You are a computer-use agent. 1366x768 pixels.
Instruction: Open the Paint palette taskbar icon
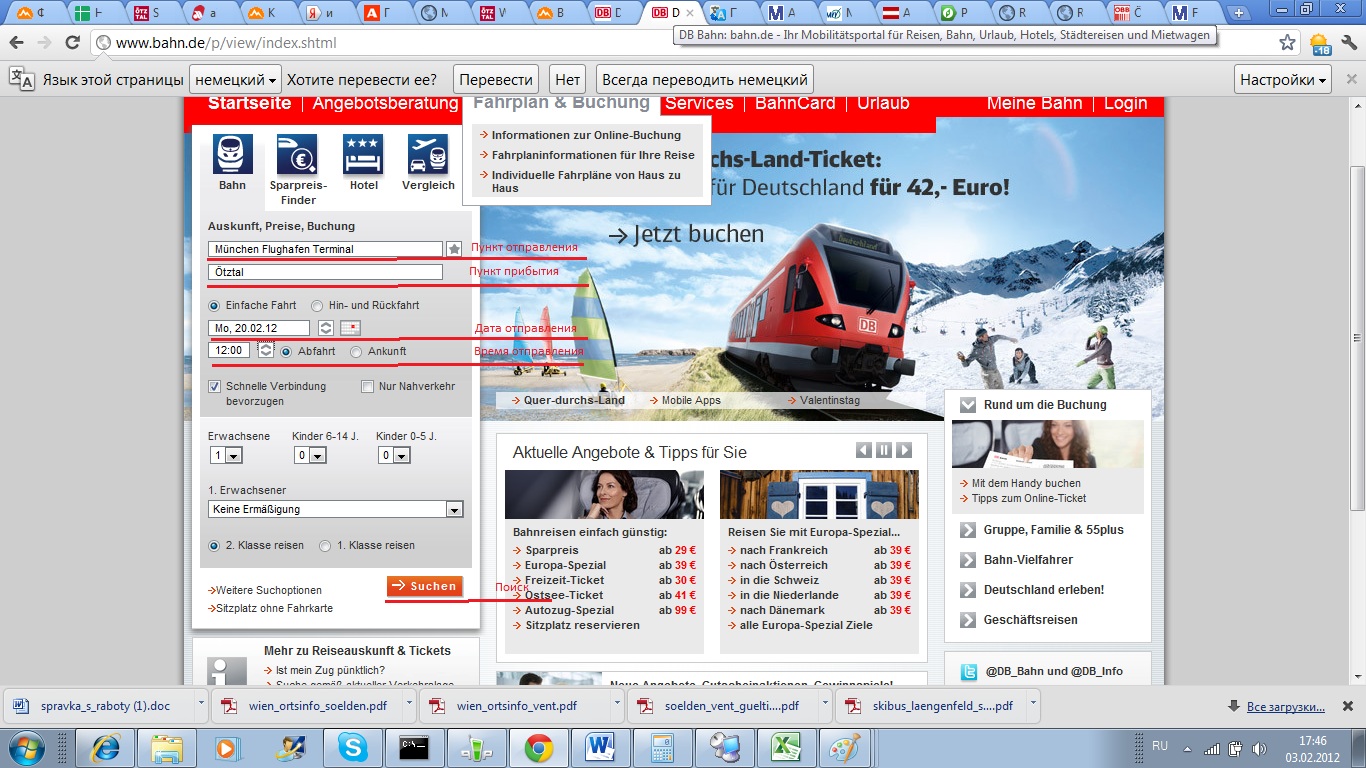coord(846,747)
